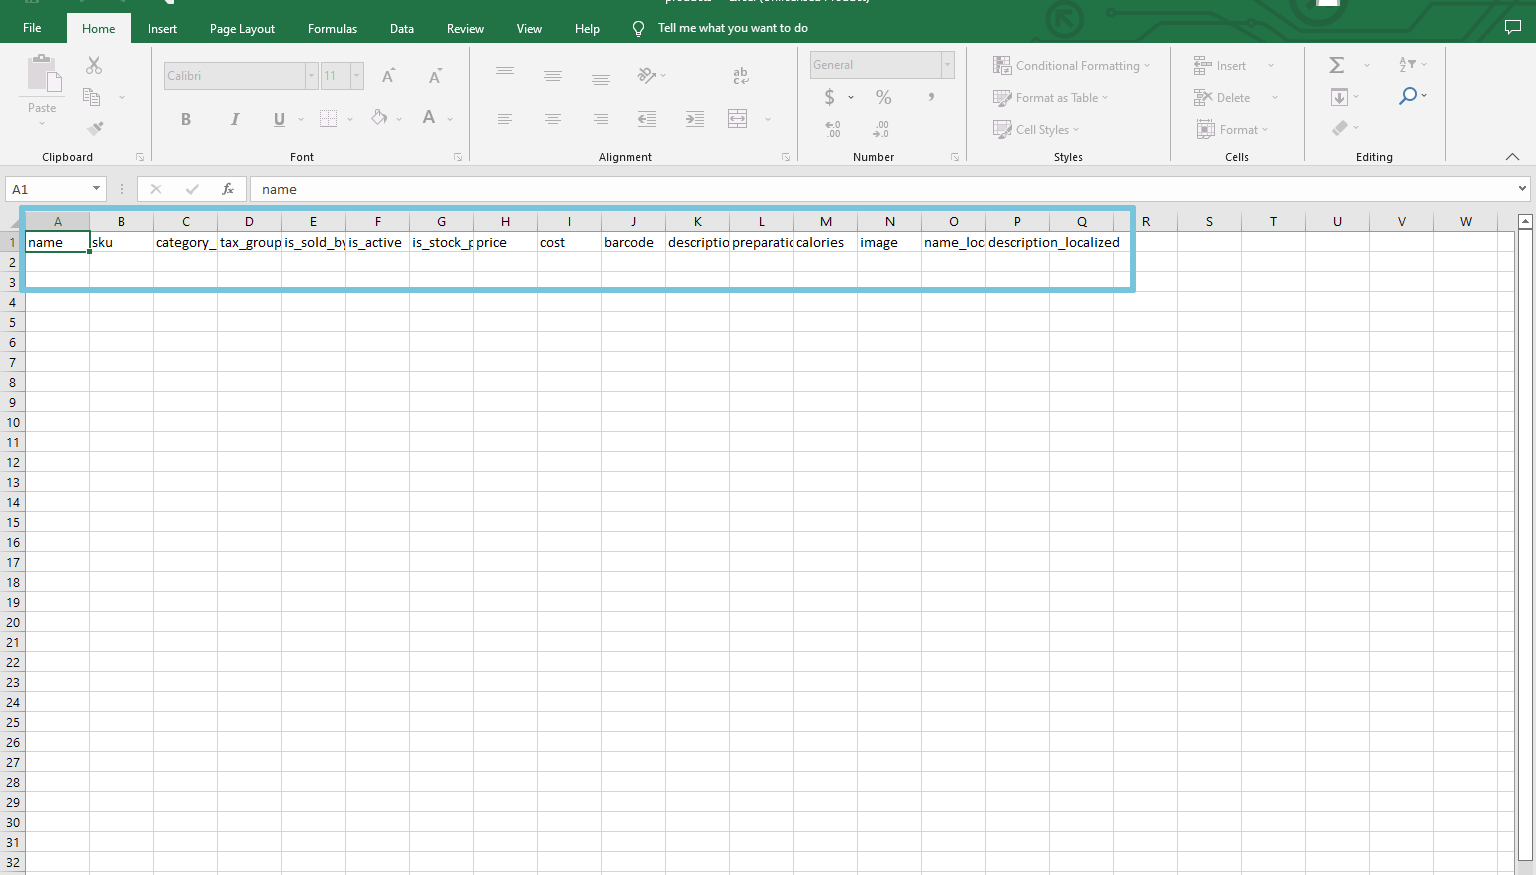The width and height of the screenshot is (1536, 875).
Task: Open the Fill Color dropdown arrow
Action: pyautogui.click(x=399, y=120)
